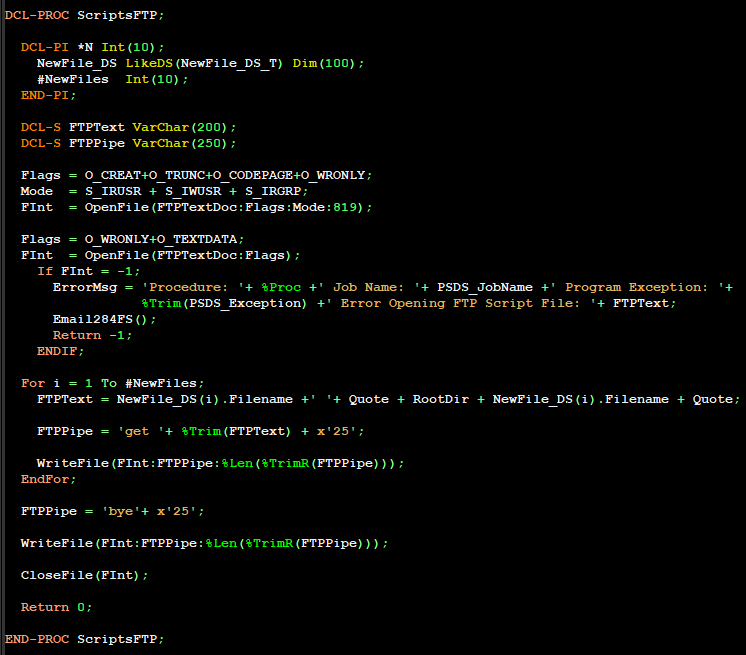The width and height of the screenshot is (746, 655).
Task: Click 'DCL-S FTPText VarChar(200);' declaration
Action: [128, 127]
